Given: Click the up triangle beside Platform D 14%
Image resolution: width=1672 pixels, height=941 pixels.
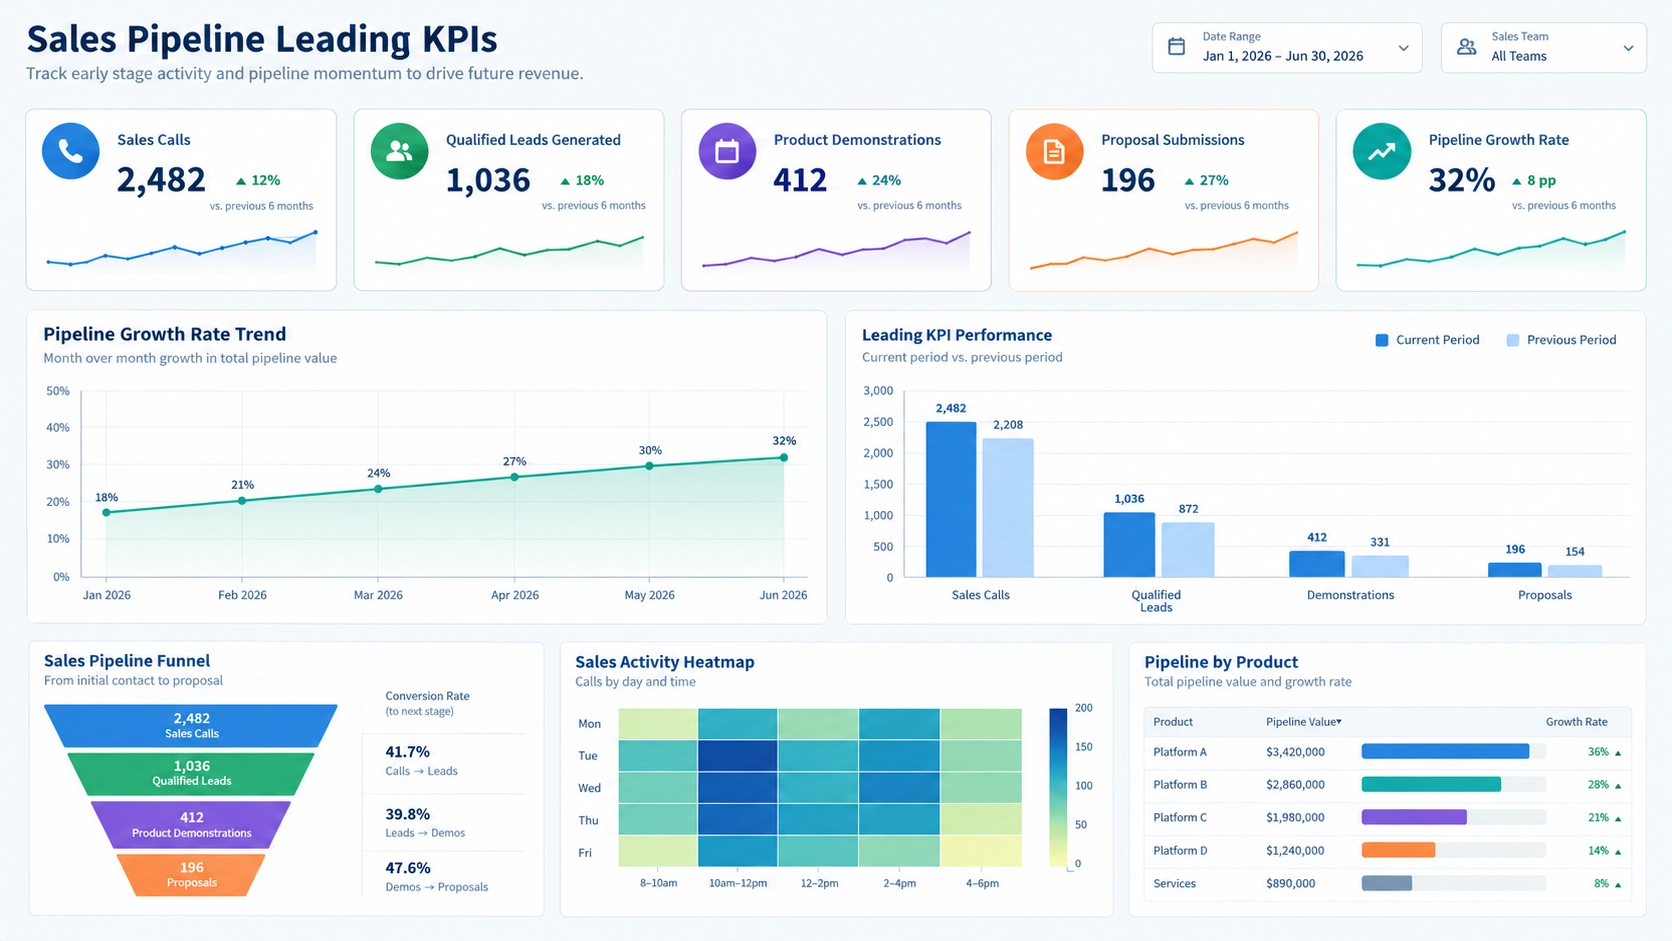Looking at the screenshot, I should [1618, 852].
